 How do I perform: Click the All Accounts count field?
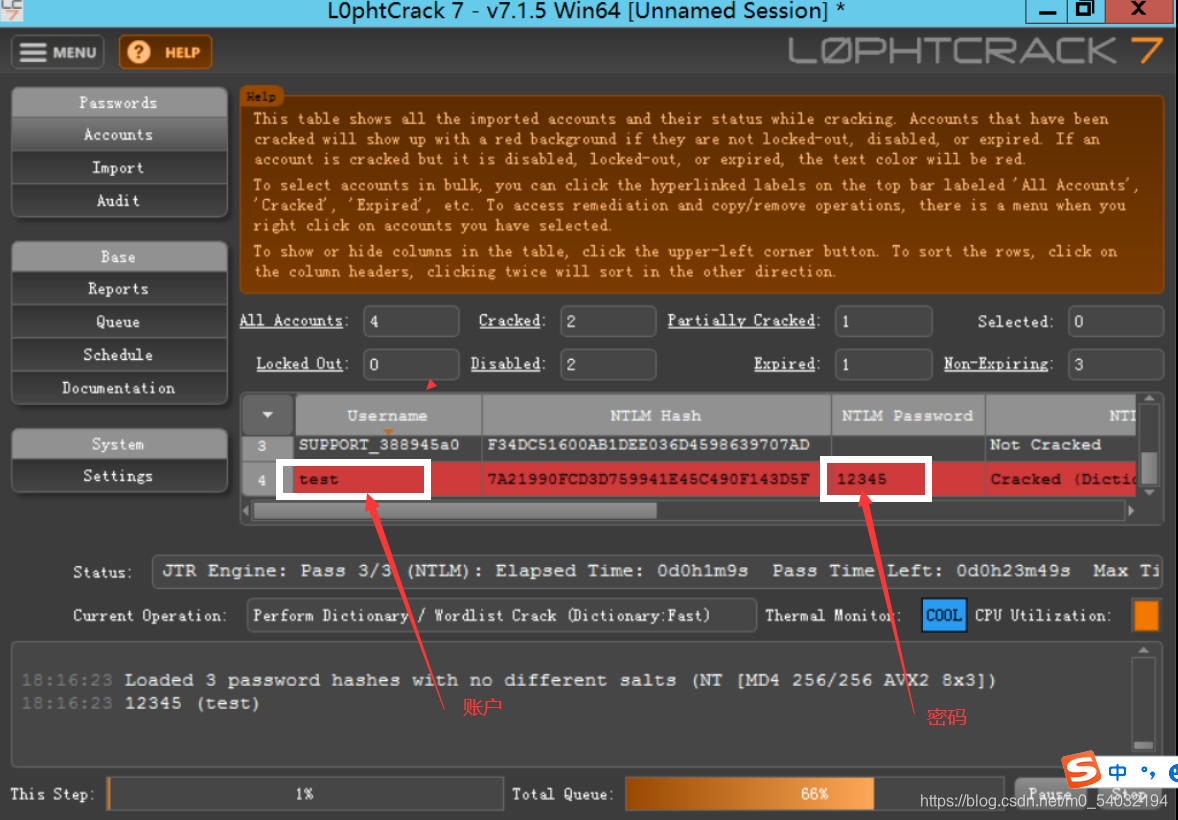tap(411, 322)
